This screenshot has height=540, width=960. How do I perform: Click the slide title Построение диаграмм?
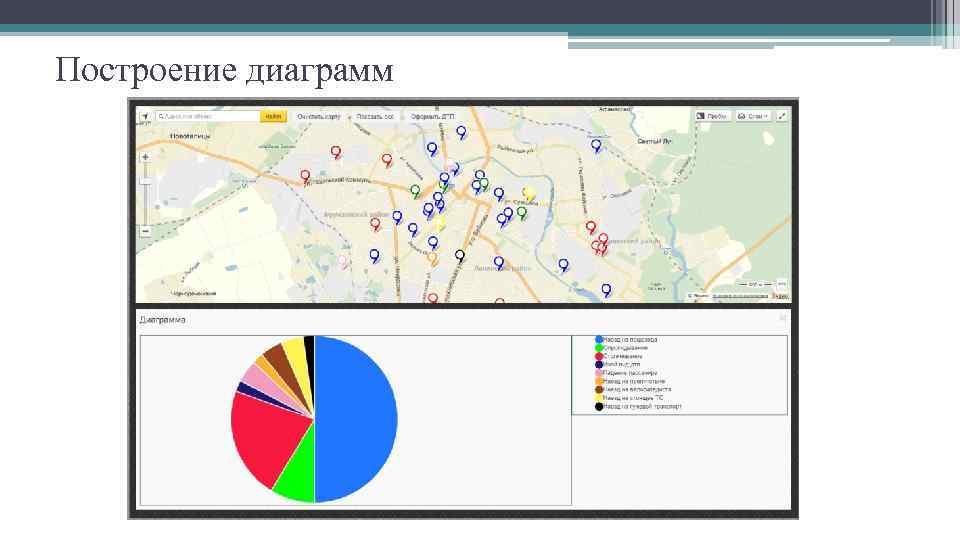coord(224,70)
